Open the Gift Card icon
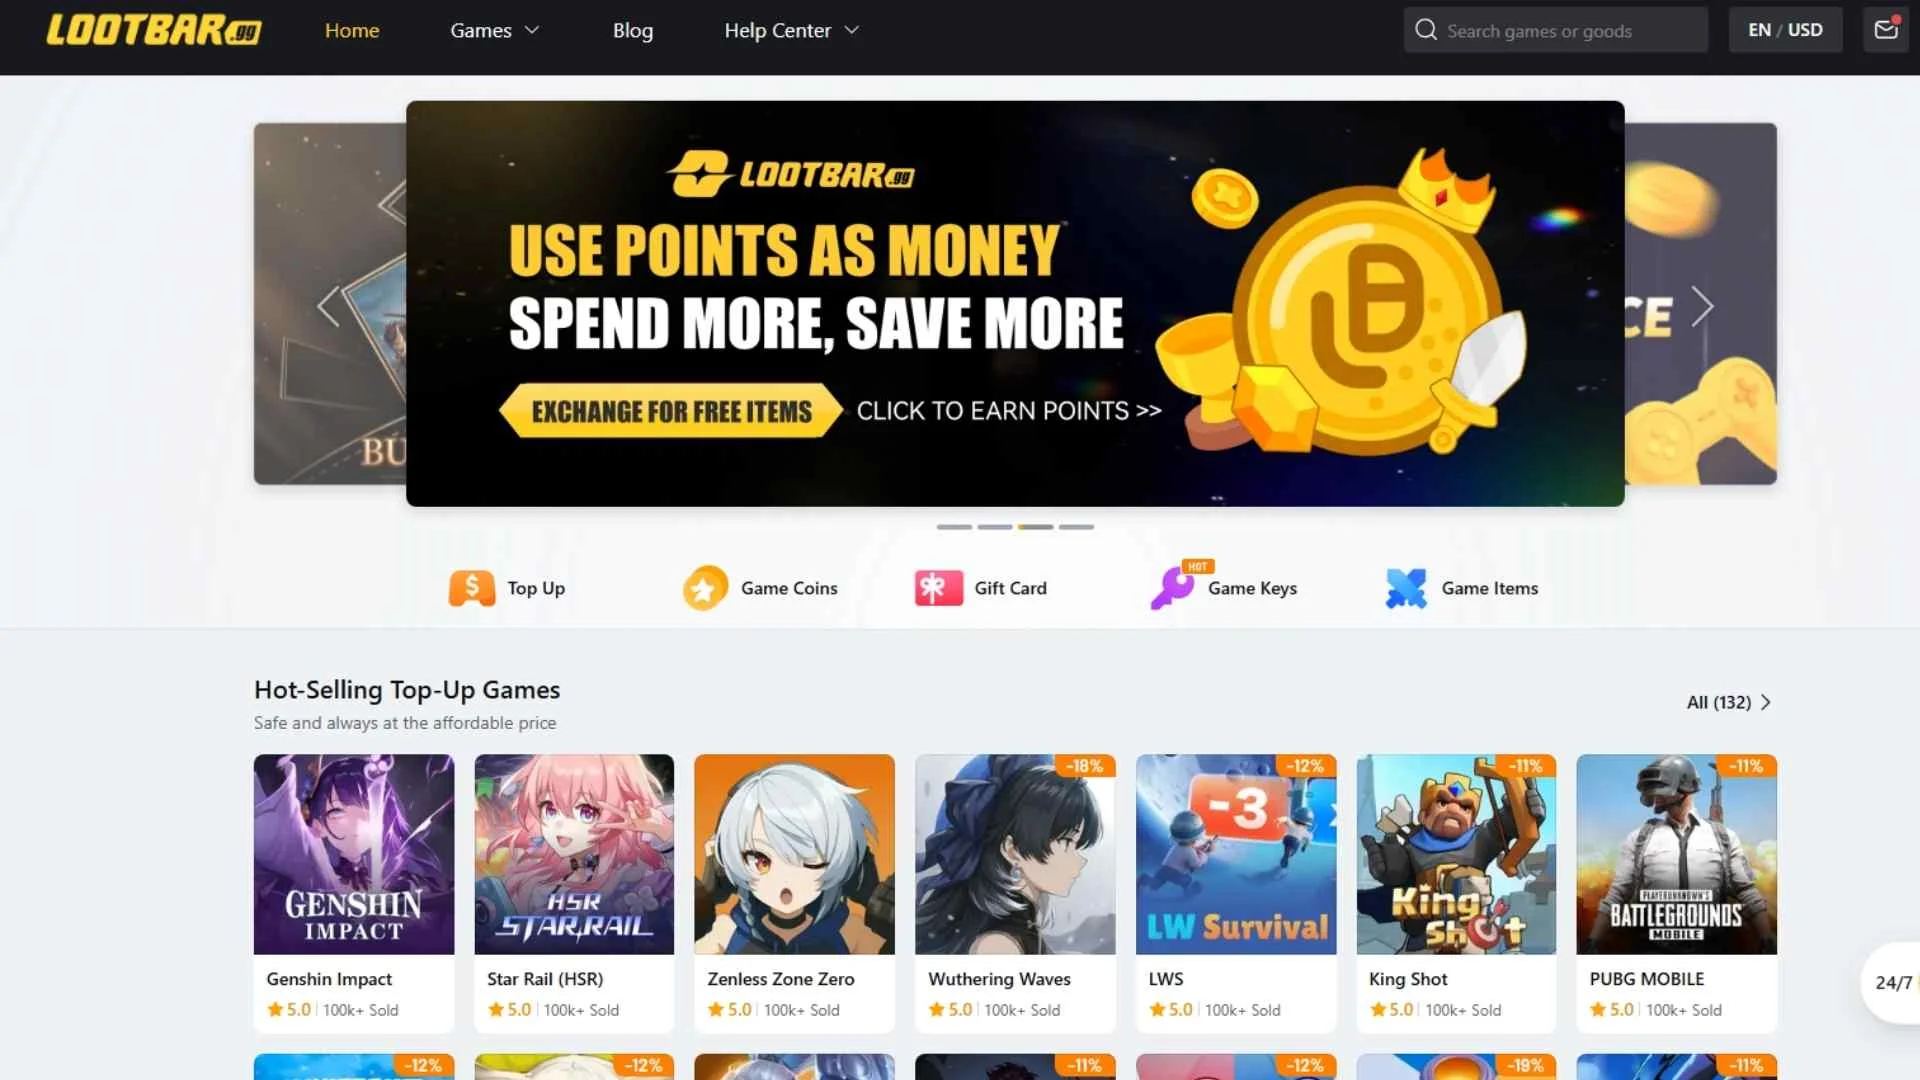 (939, 588)
